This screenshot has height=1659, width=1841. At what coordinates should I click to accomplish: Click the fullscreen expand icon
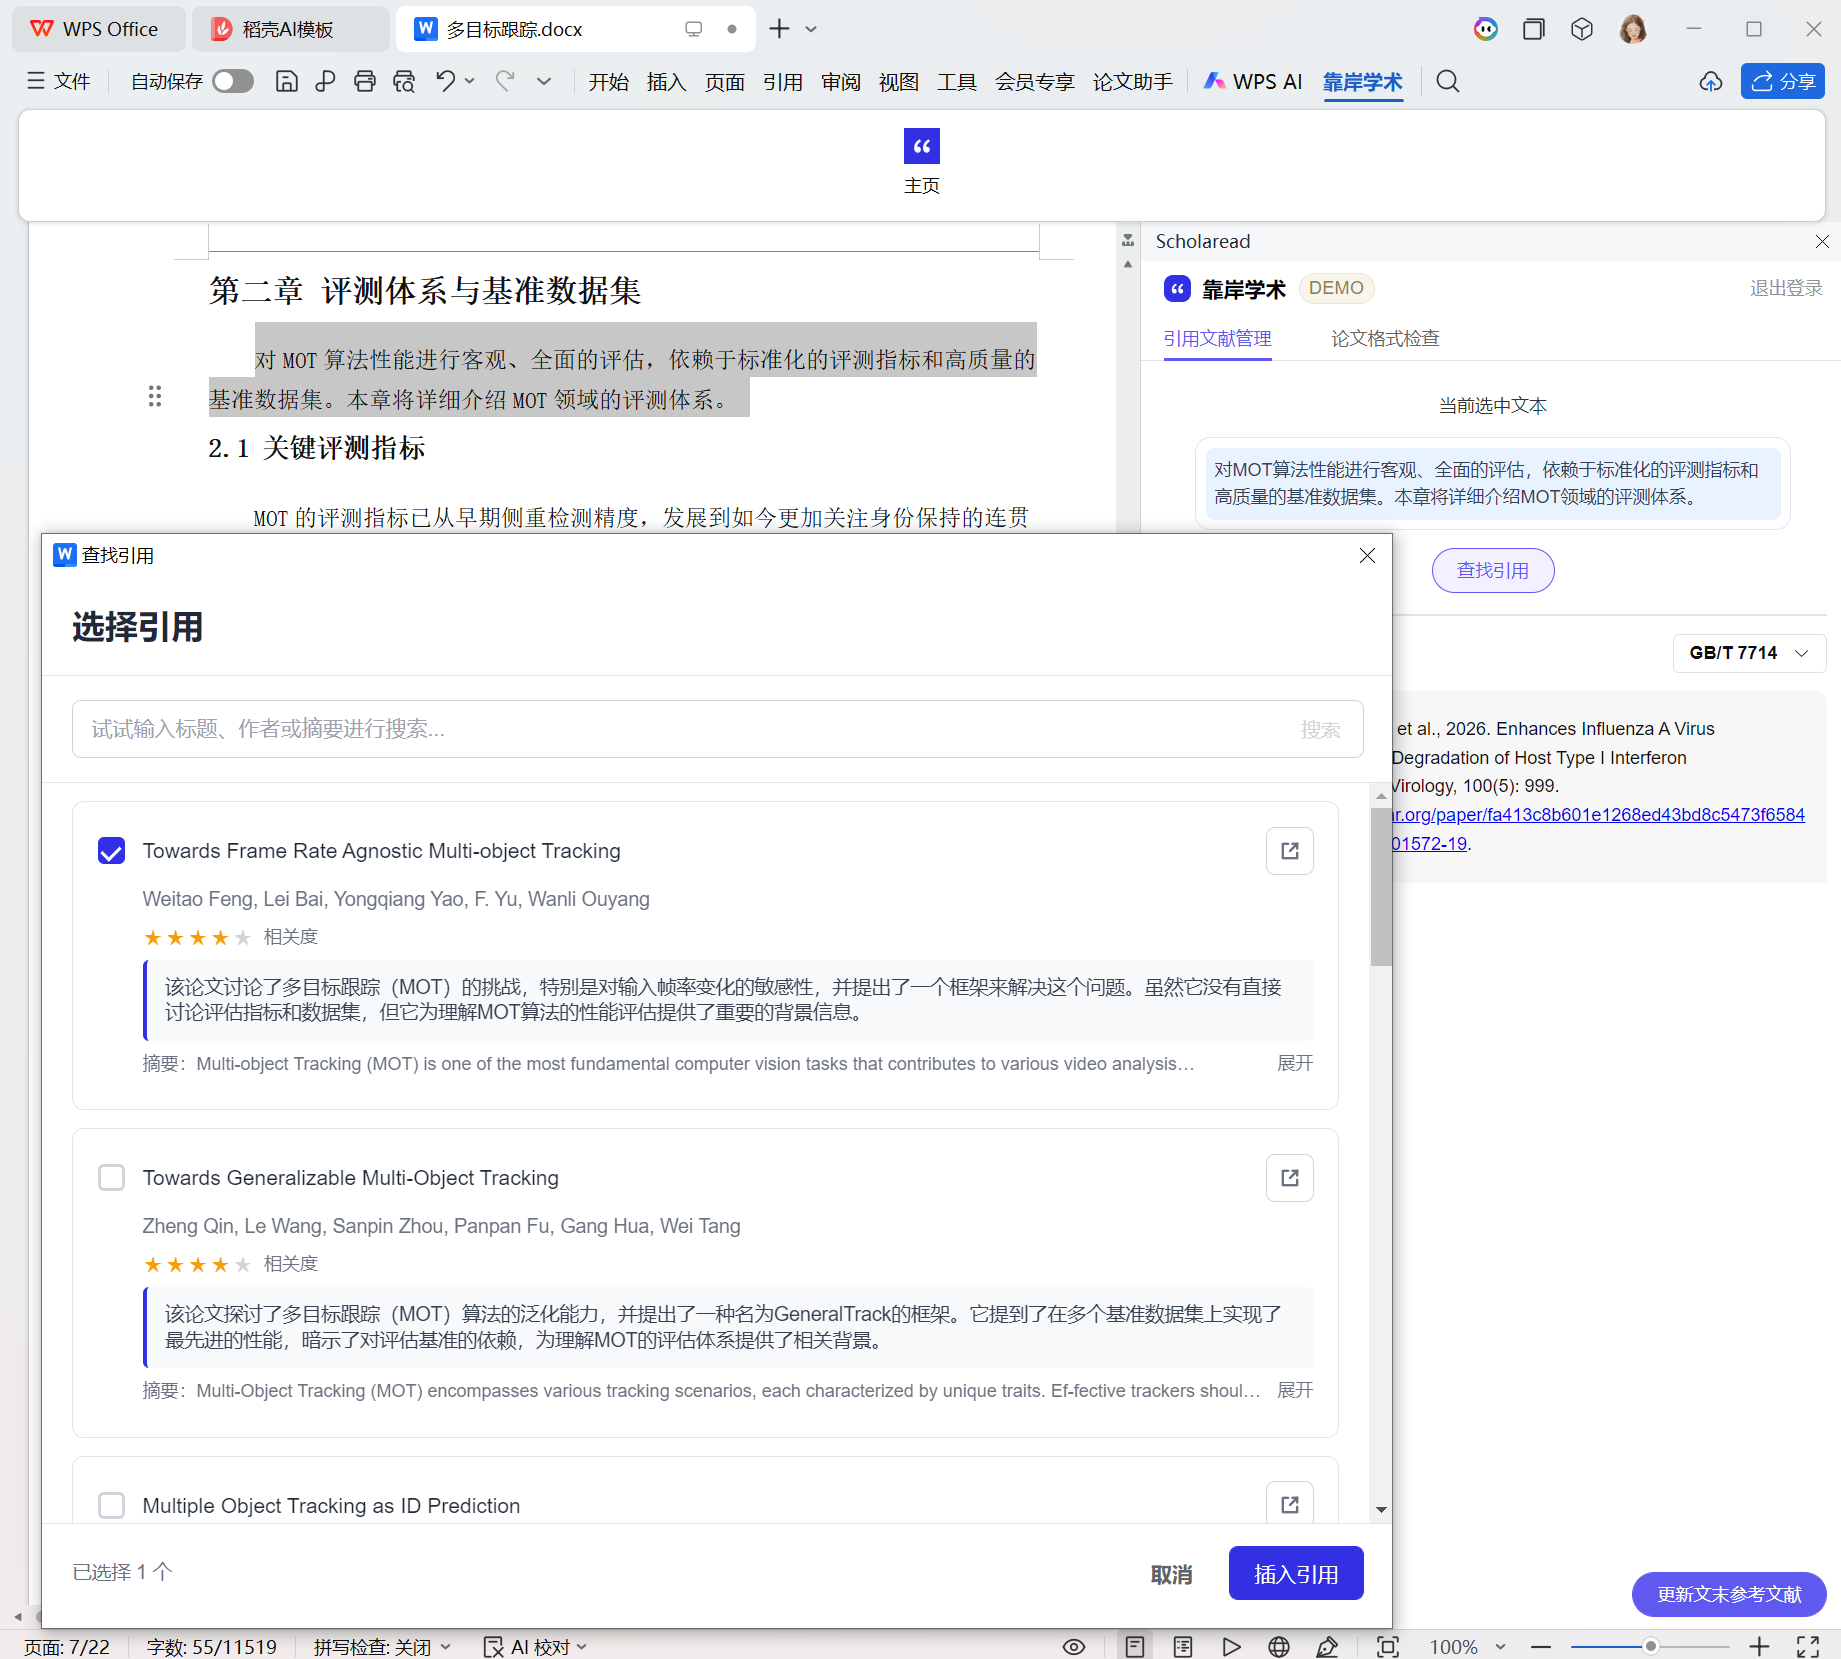[x=1808, y=1647]
